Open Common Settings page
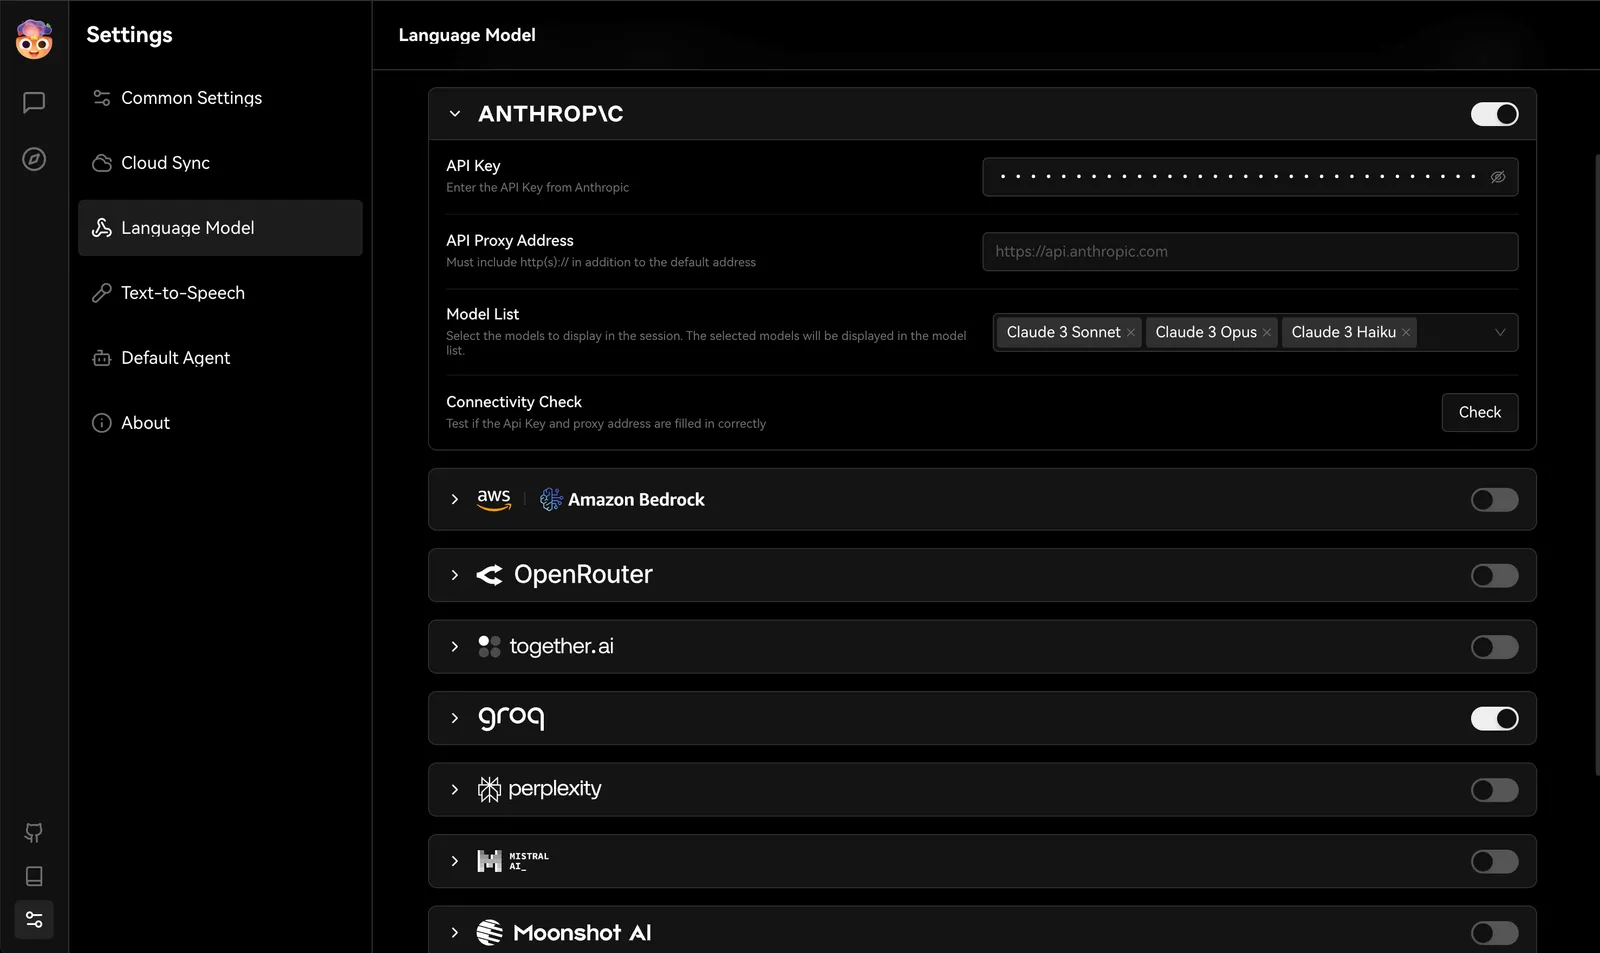 point(220,98)
